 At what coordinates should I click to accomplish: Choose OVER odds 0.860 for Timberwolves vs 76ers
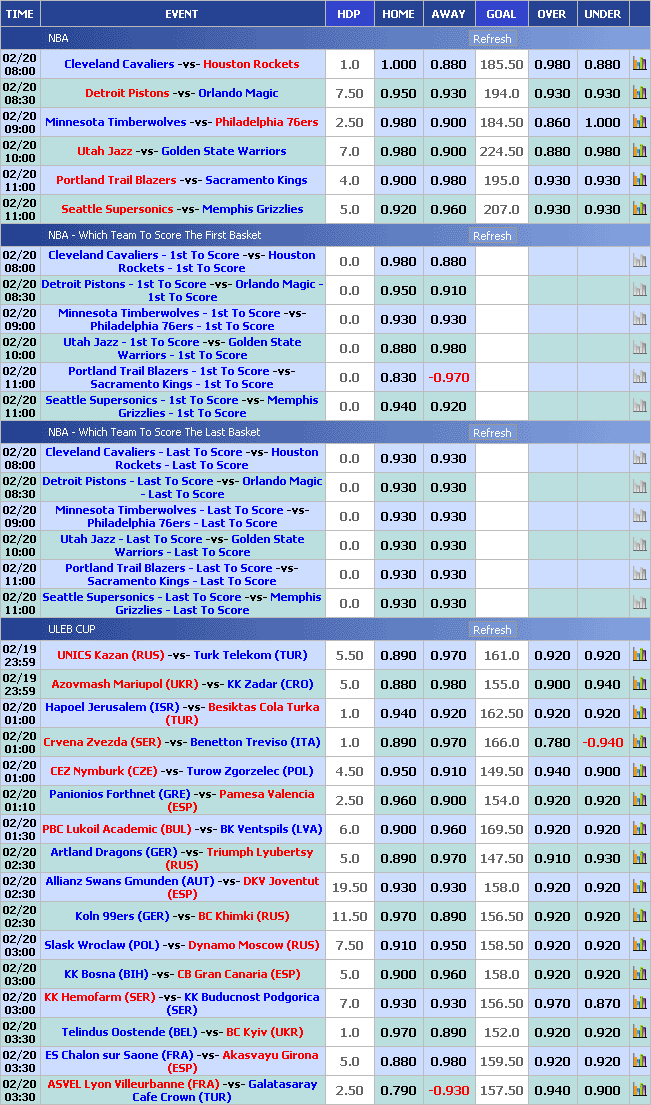coord(552,123)
